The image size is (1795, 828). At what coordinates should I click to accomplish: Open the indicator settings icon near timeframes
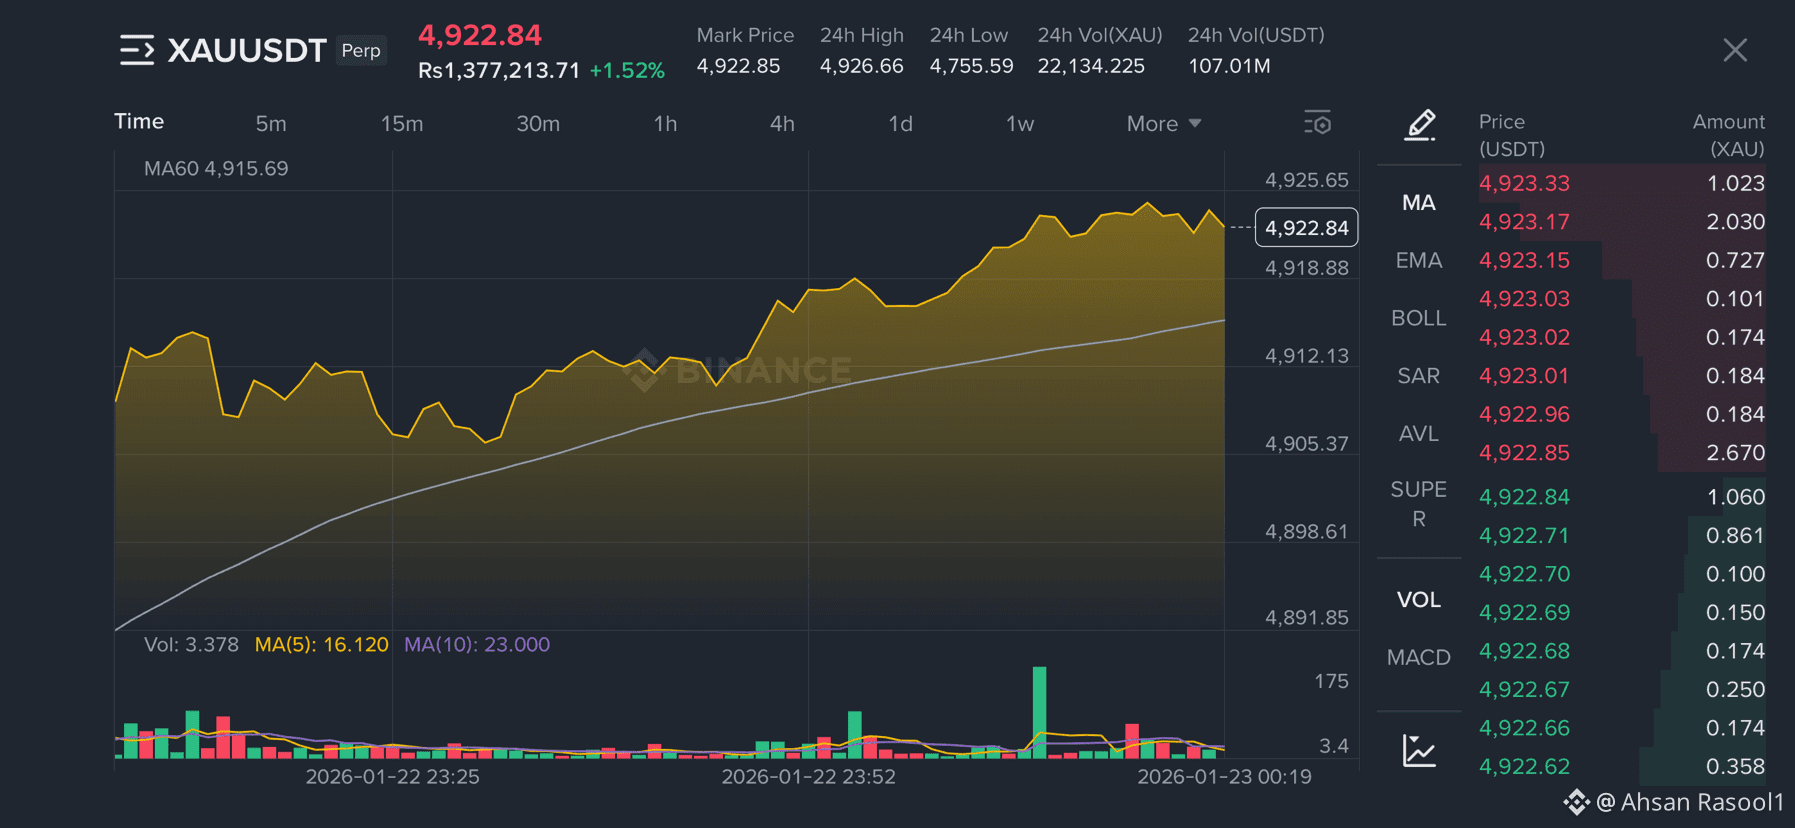[1317, 122]
